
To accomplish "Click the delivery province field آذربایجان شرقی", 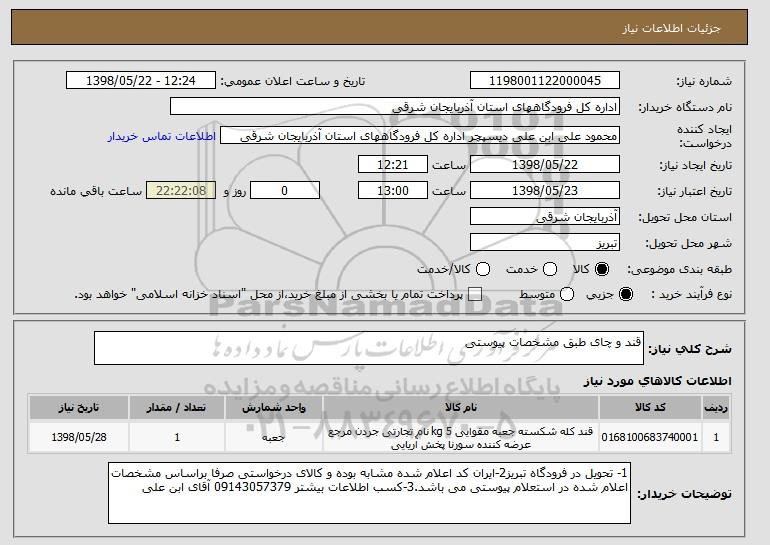I will (545, 217).
